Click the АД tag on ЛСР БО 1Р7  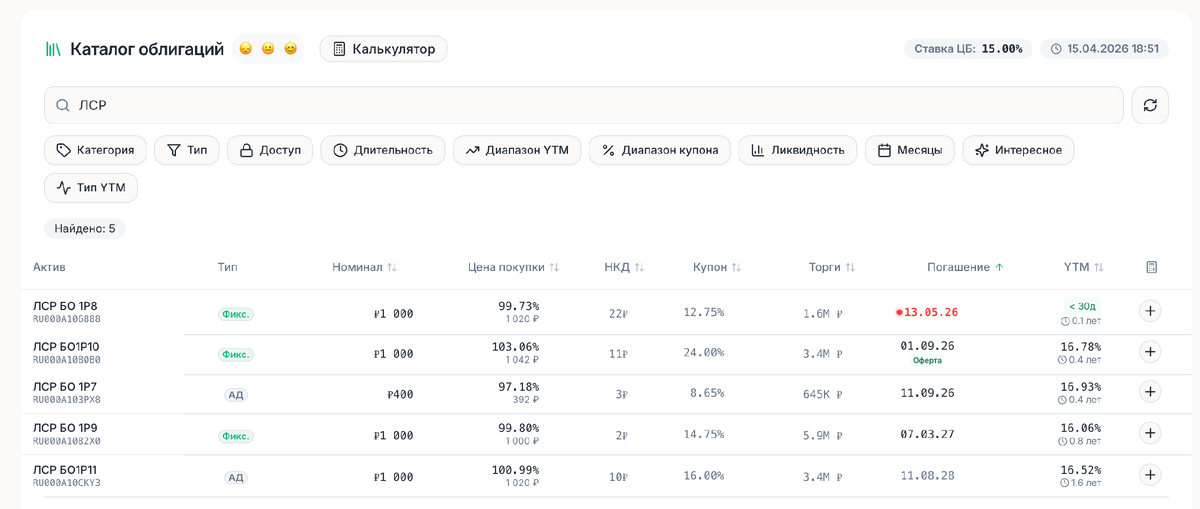(x=236, y=395)
